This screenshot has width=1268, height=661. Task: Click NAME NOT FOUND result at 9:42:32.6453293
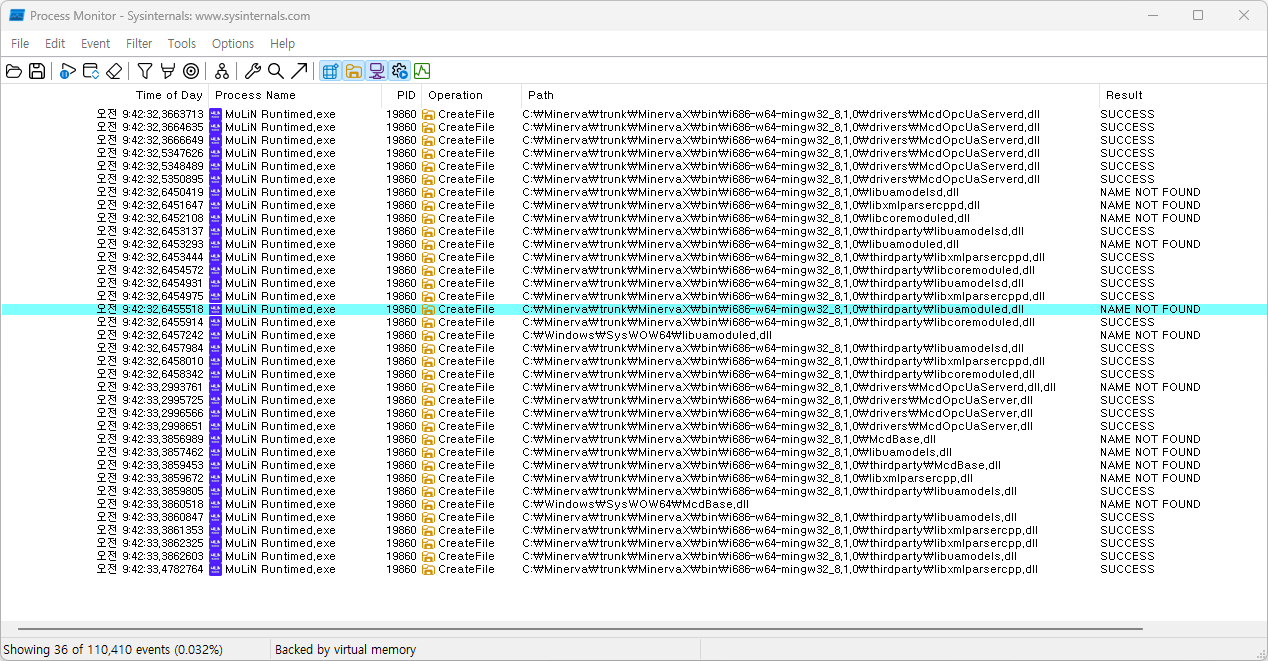click(x=1150, y=244)
